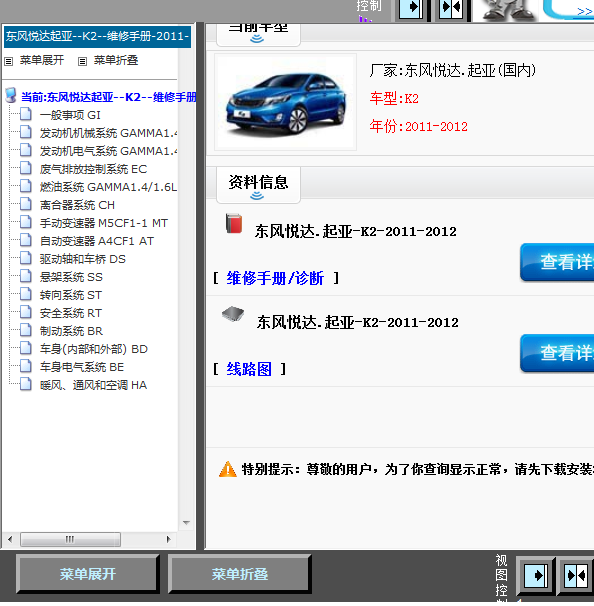Select the 资料信息 tab
This screenshot has width=594, height=606.
(x=258, y=185)
